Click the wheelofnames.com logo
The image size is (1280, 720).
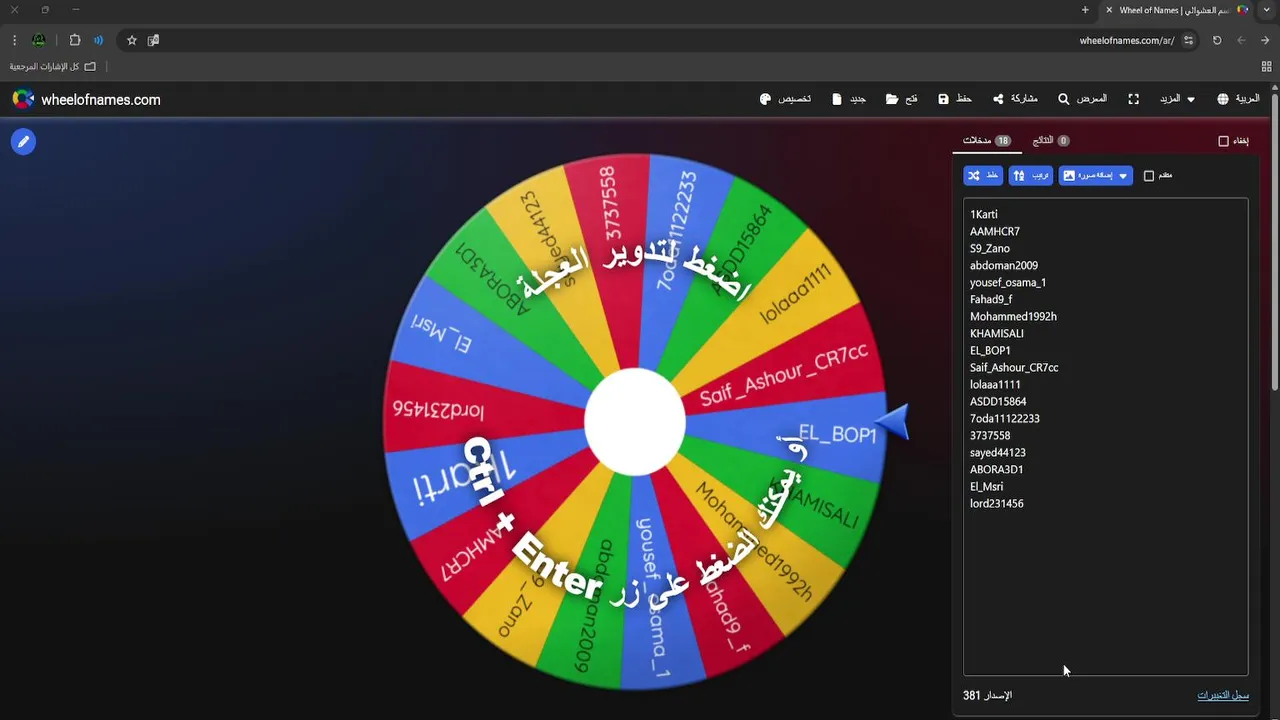coord(86,99)
